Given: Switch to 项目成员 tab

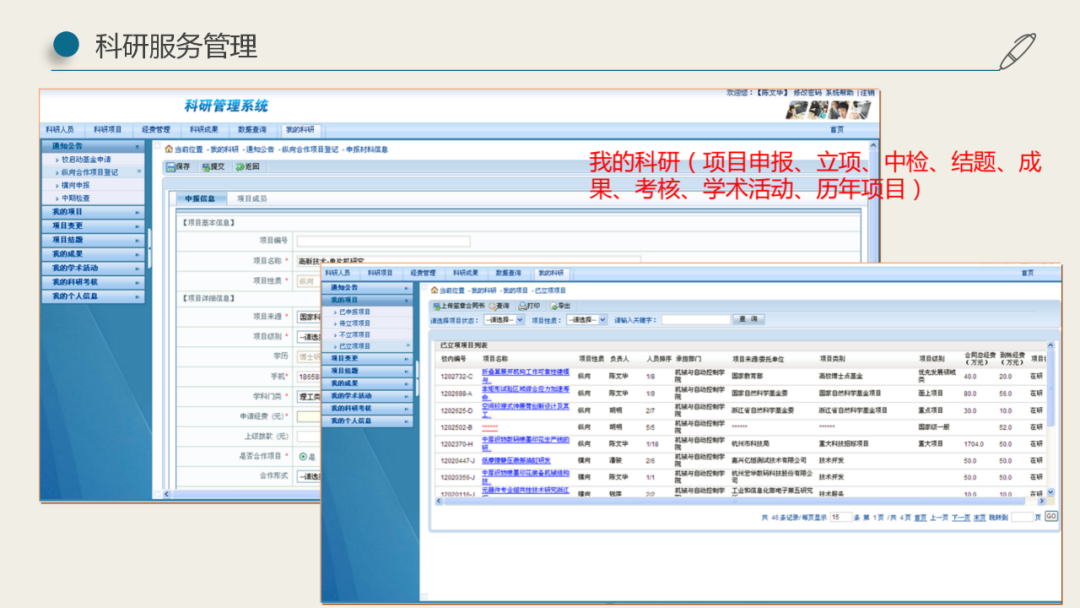Looking at the screenshot, I should tap(252, 198).
